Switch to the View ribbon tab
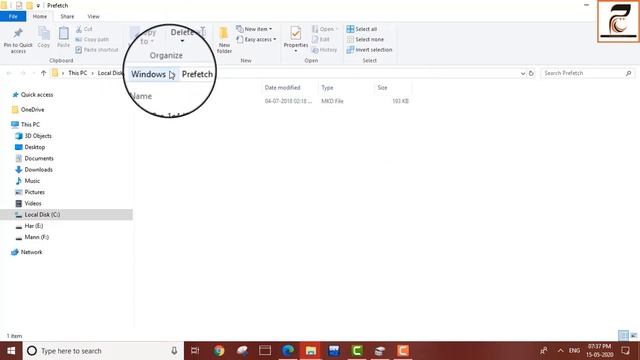This screenshot has width=640, height=360. [x=93, y=16]
